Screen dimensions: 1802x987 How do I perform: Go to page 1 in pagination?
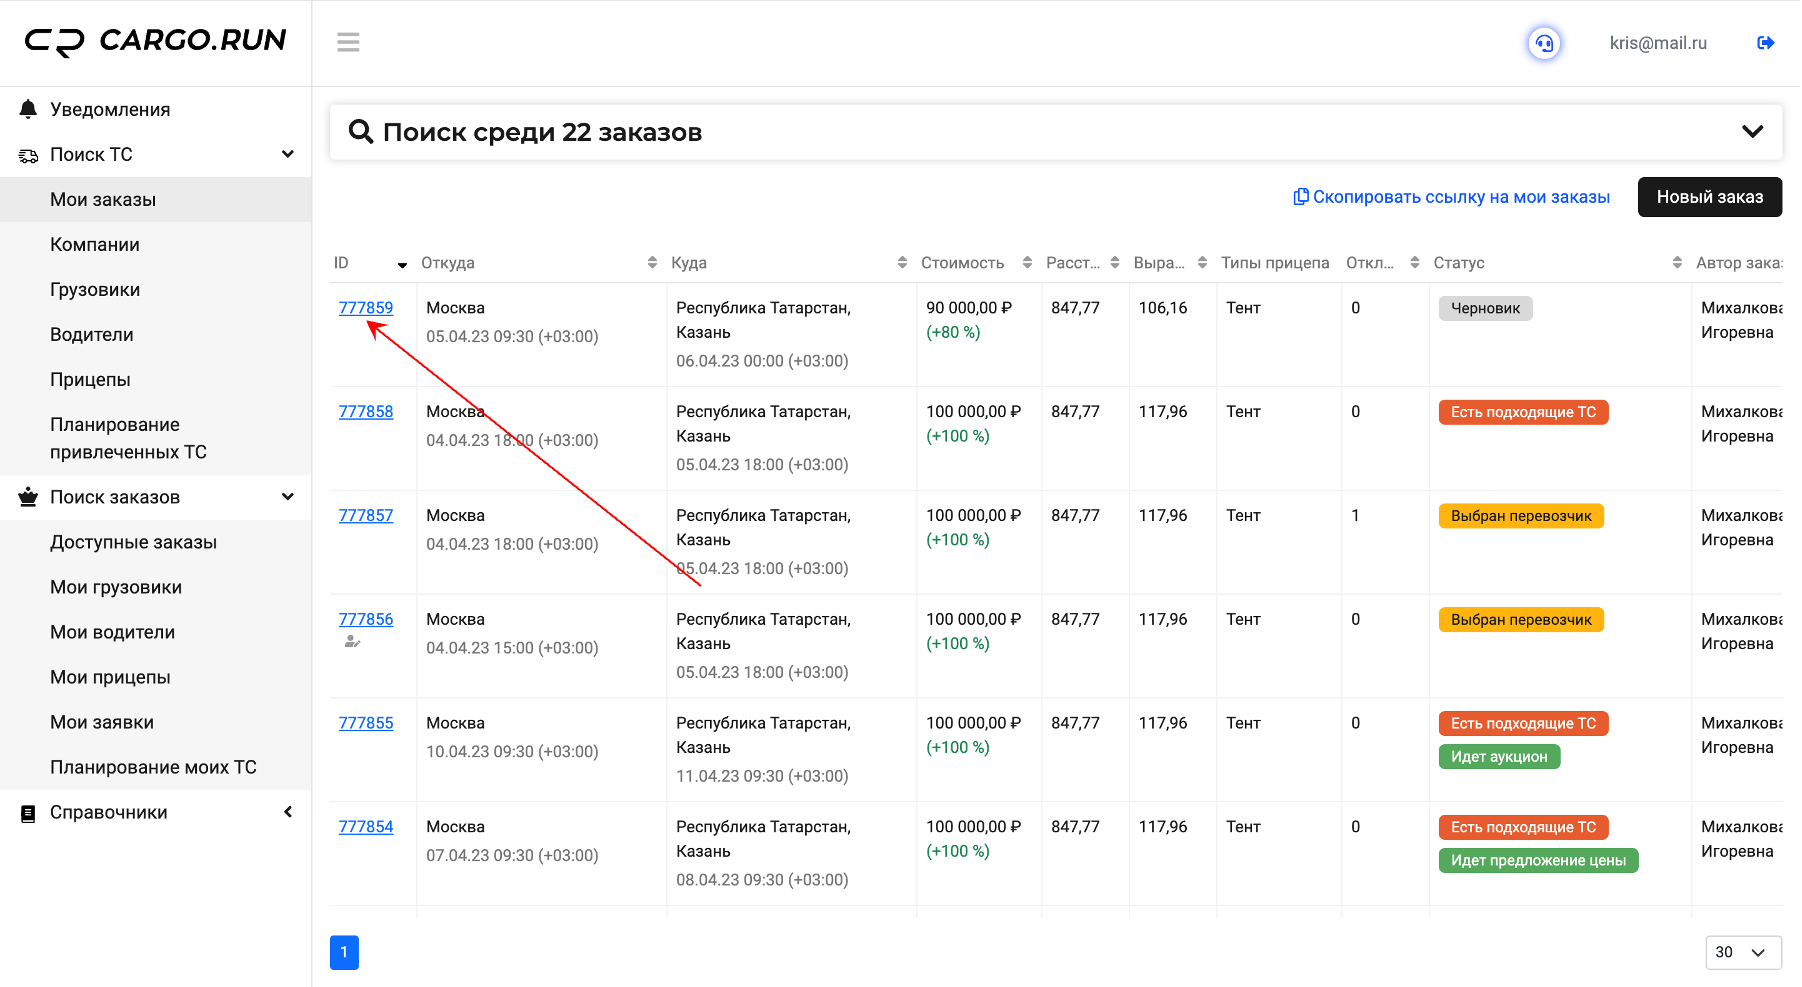click(344, 952)
